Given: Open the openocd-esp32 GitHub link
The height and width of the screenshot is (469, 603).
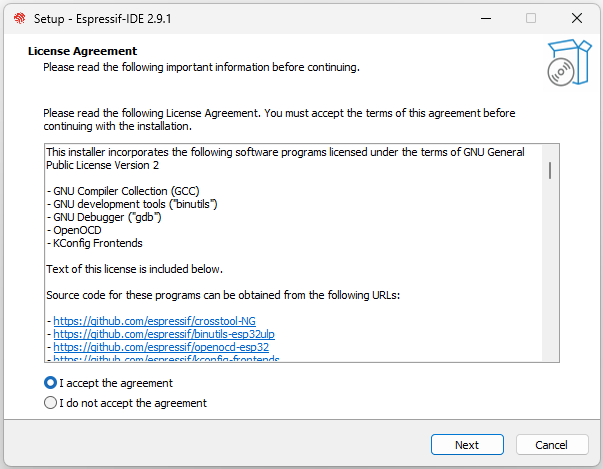Looking at the screenshot, I should [x=161, y=347].
